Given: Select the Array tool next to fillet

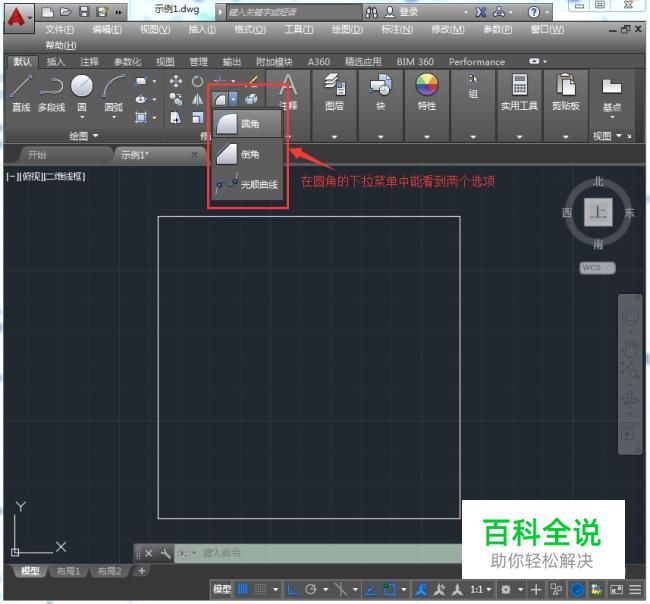Looking at the screenshot, I should click(x=251, y=99).
